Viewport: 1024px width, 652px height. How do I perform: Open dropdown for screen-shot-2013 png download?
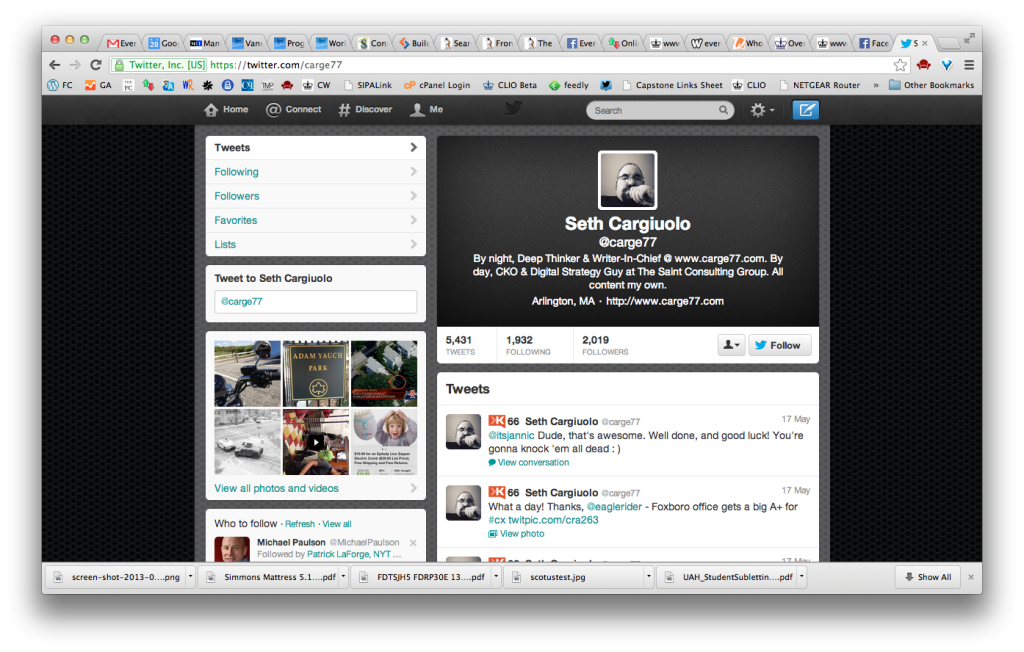[x=191, y=577]
